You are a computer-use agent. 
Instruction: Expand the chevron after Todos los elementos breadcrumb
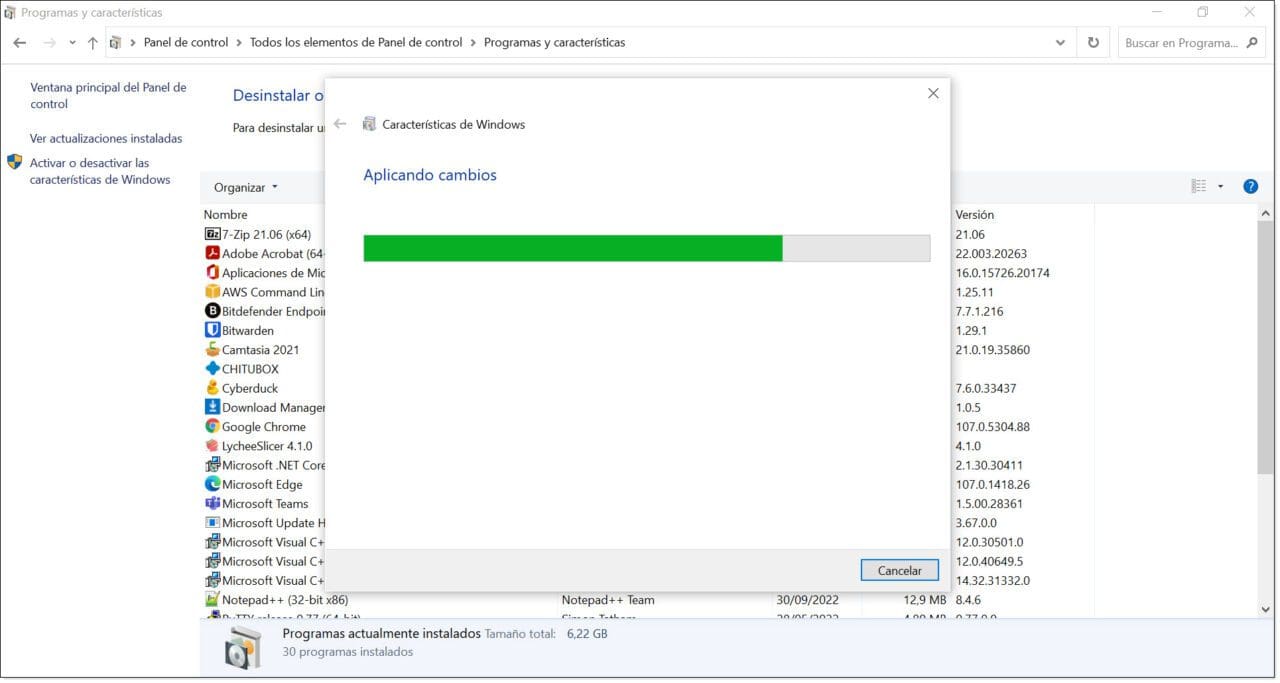(x=473, y=43)
